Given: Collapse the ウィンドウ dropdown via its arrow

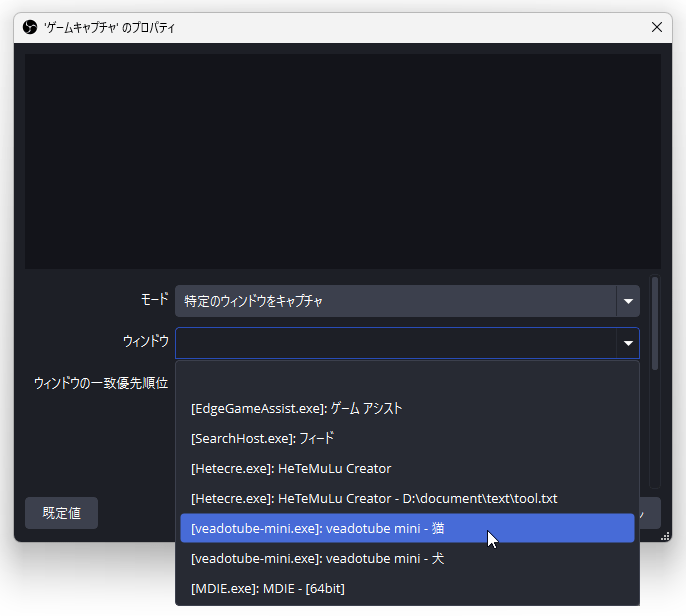Looking at the screenshot, I should click(x=628, y=343).
